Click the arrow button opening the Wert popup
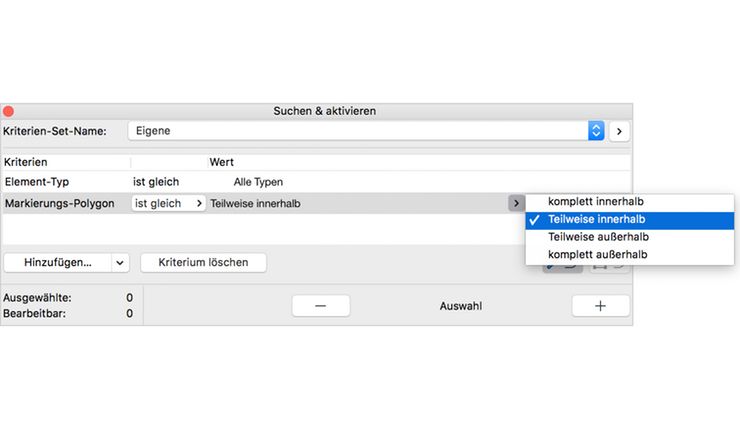 point(516,203)
